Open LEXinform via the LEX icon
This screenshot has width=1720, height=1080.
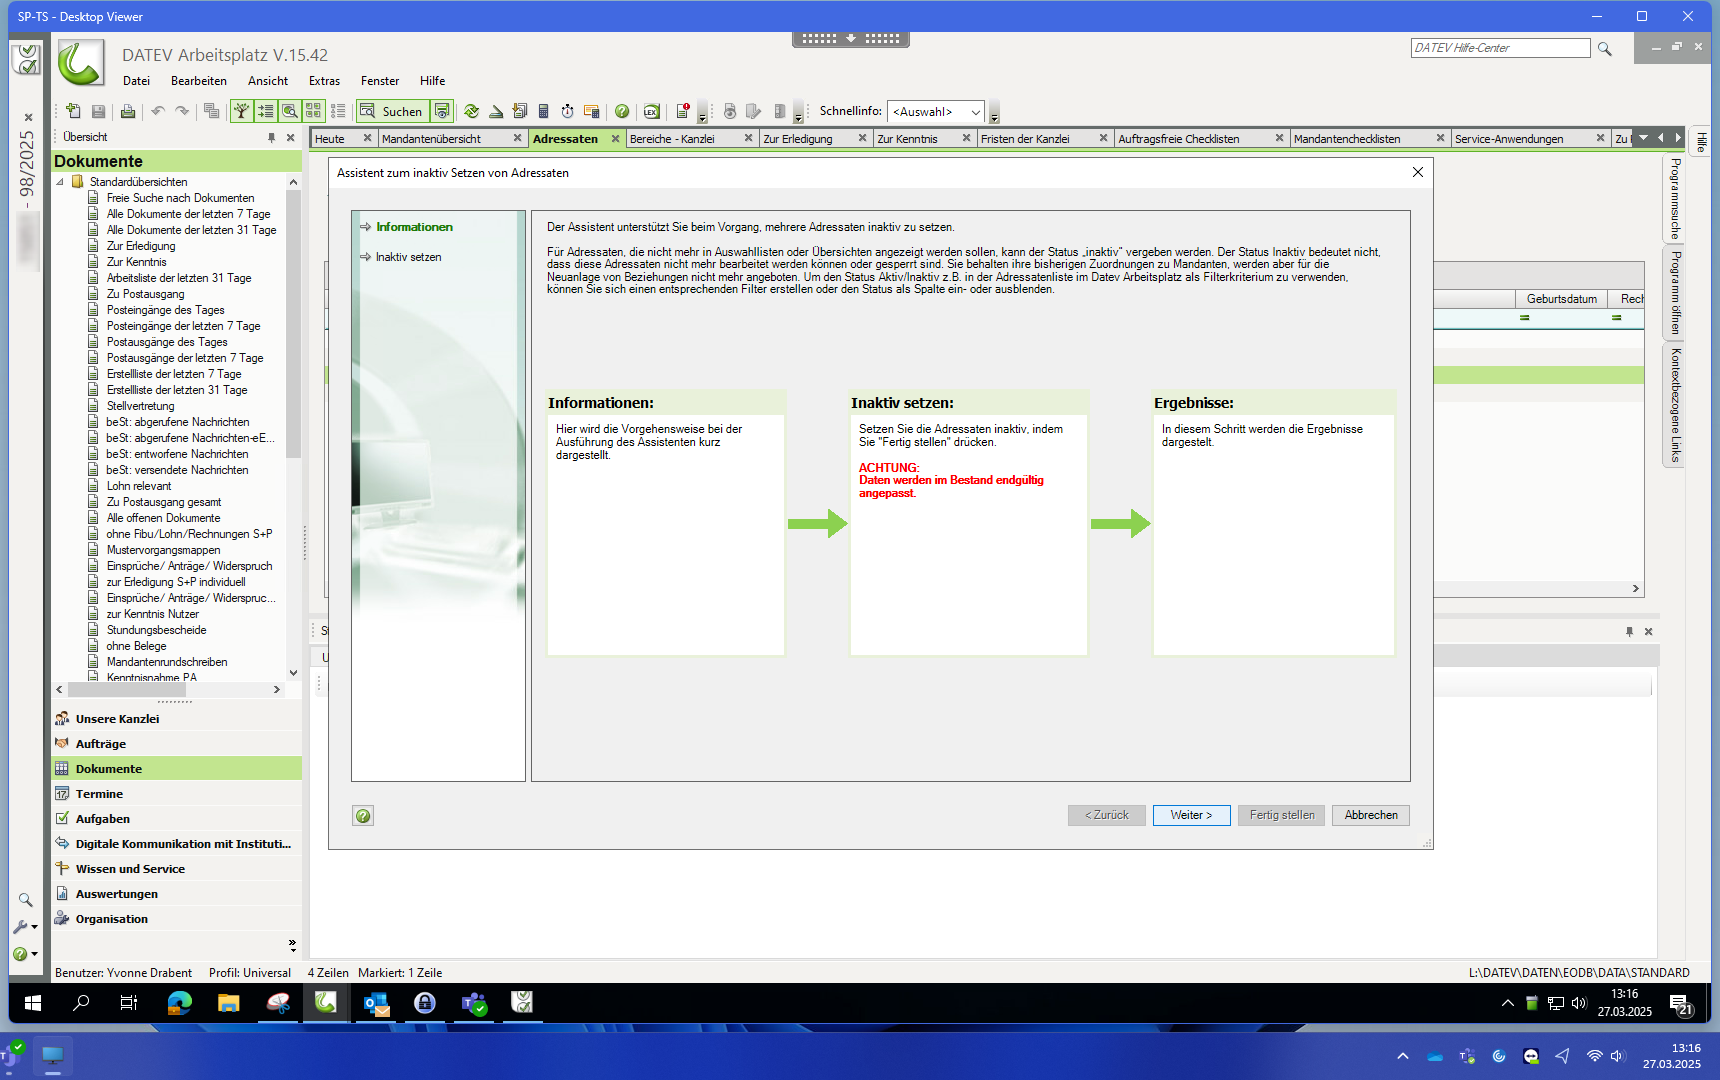(651, 111)
